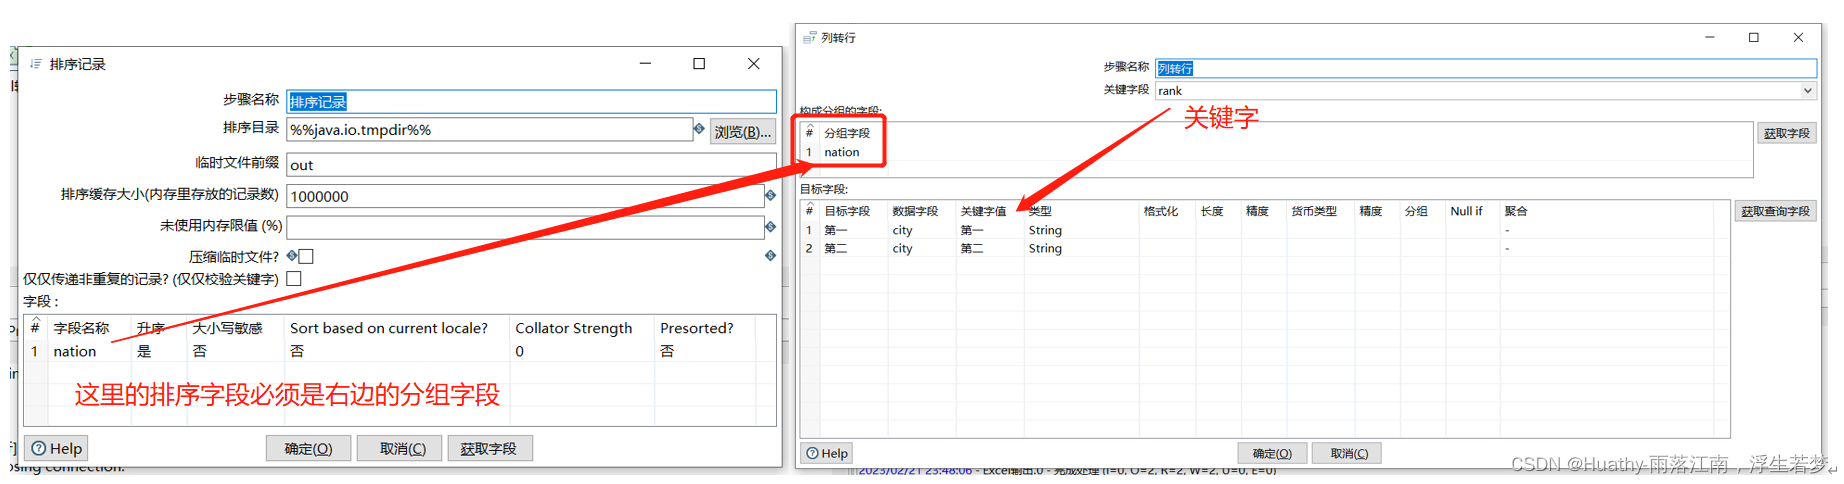1844x484 pixels.
Task: Click the 分组 column header in target table
Action: click(1416, 211)
